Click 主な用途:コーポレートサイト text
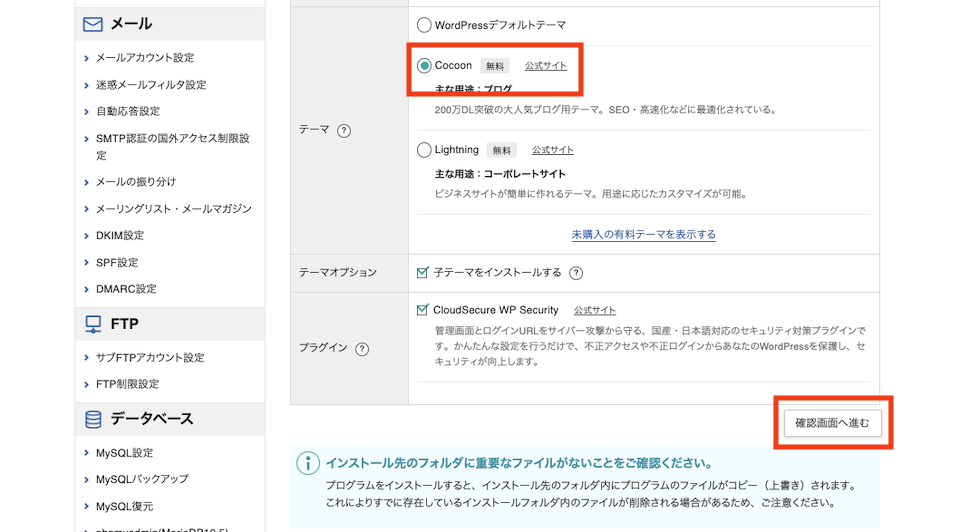Image resolution: width=960 pixels, height=532 pixels. pyautogui.click(x=500, y=174)
